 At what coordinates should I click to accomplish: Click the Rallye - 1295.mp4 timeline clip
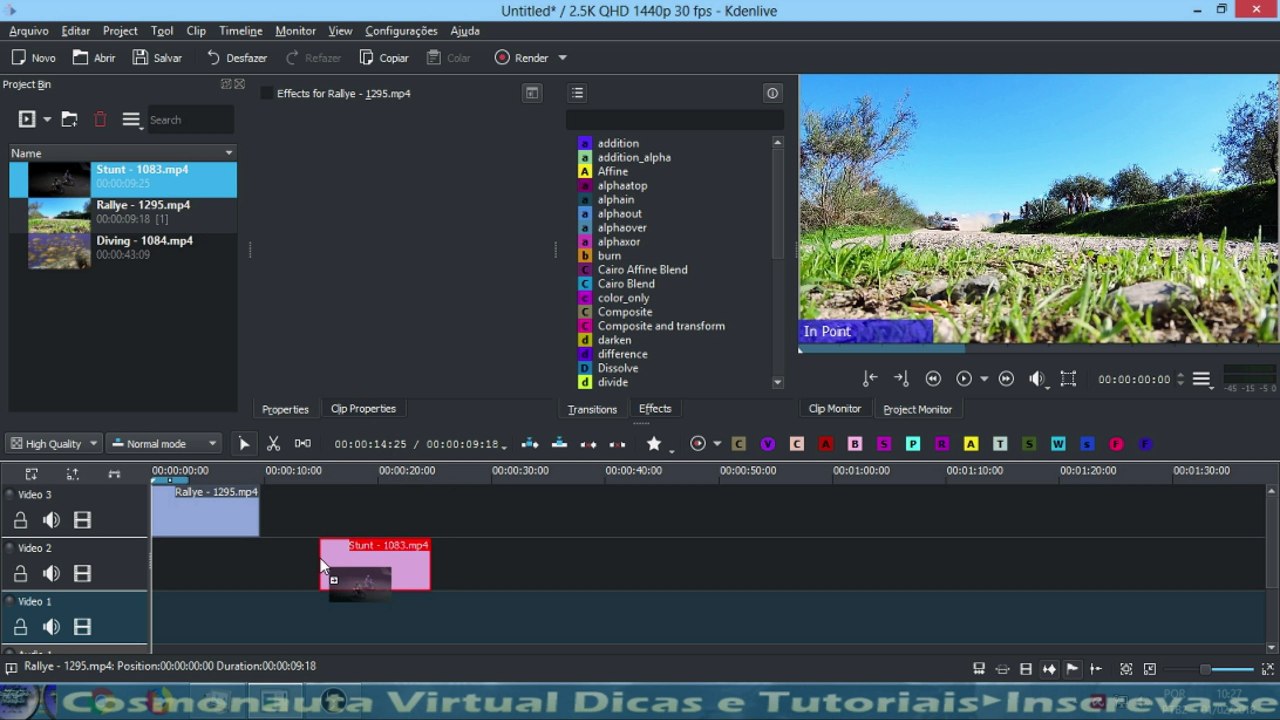(205, 511)
